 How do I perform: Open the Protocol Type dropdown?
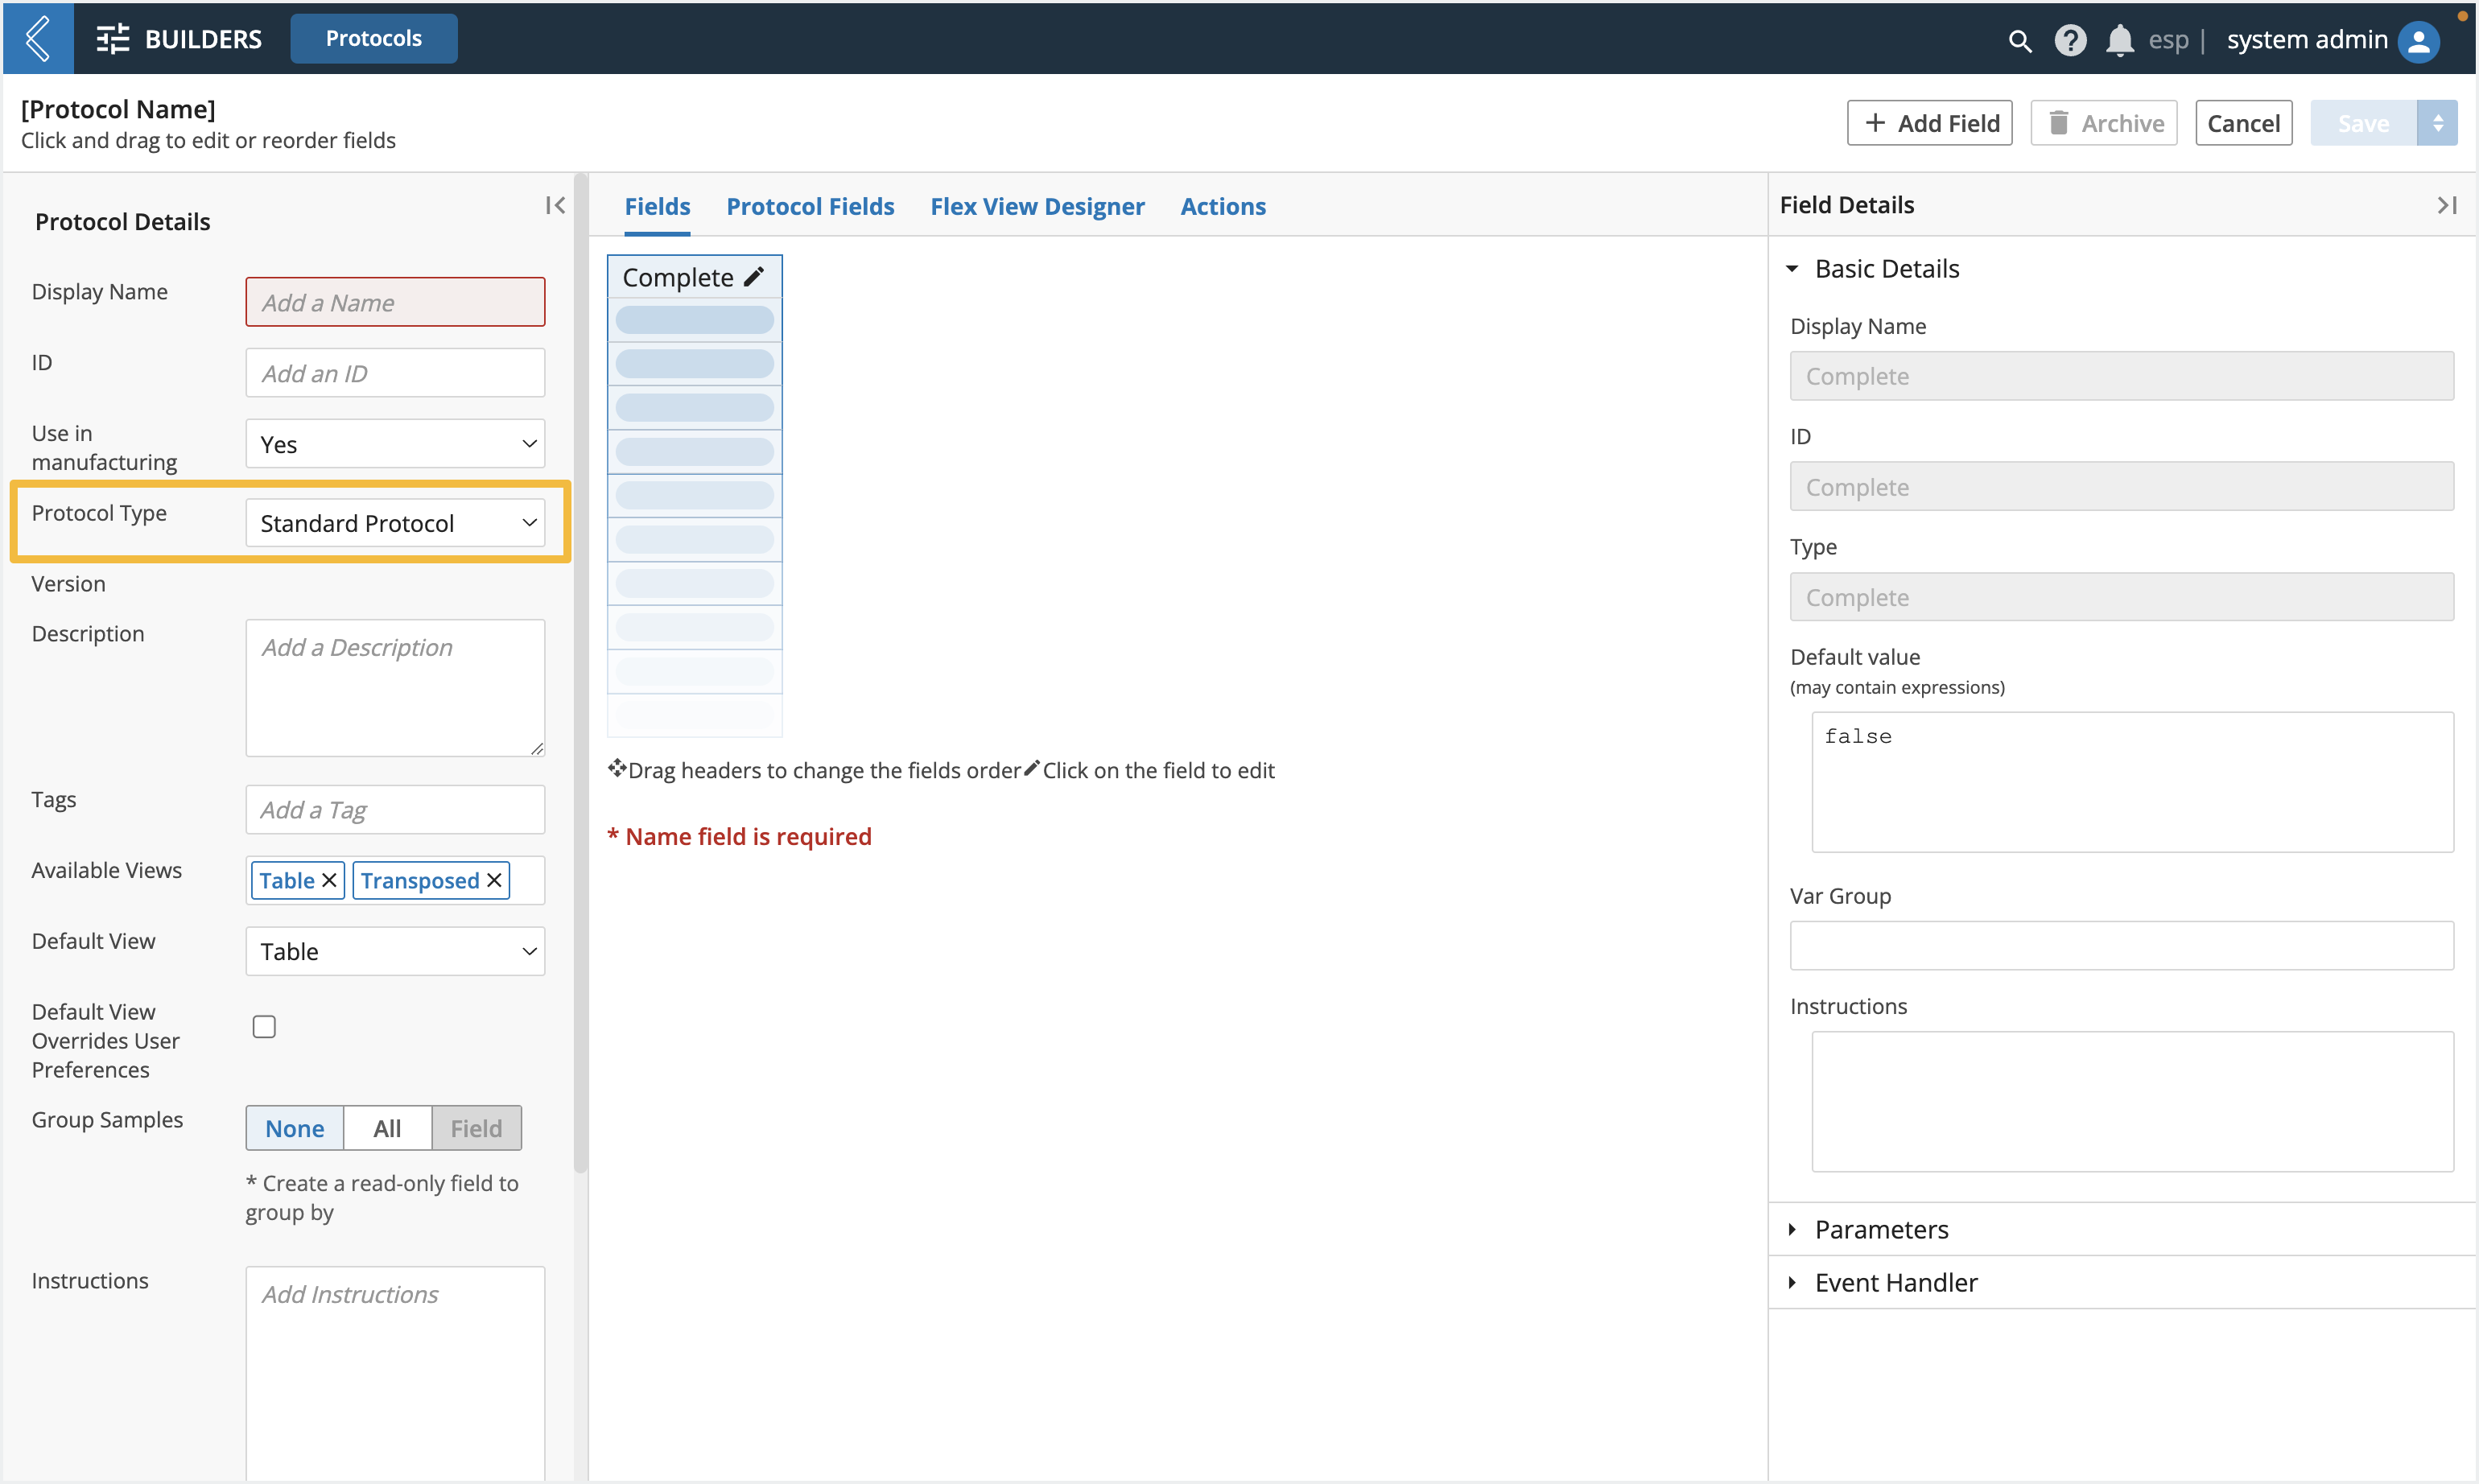(395, 523)
